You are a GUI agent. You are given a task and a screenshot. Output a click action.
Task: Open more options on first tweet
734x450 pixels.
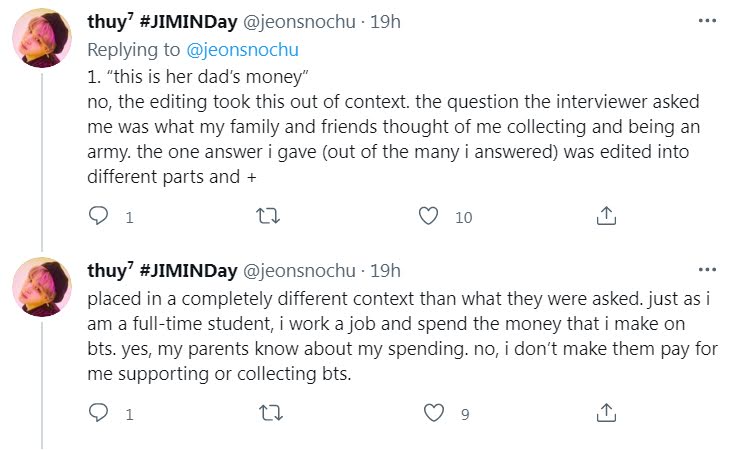708,20
